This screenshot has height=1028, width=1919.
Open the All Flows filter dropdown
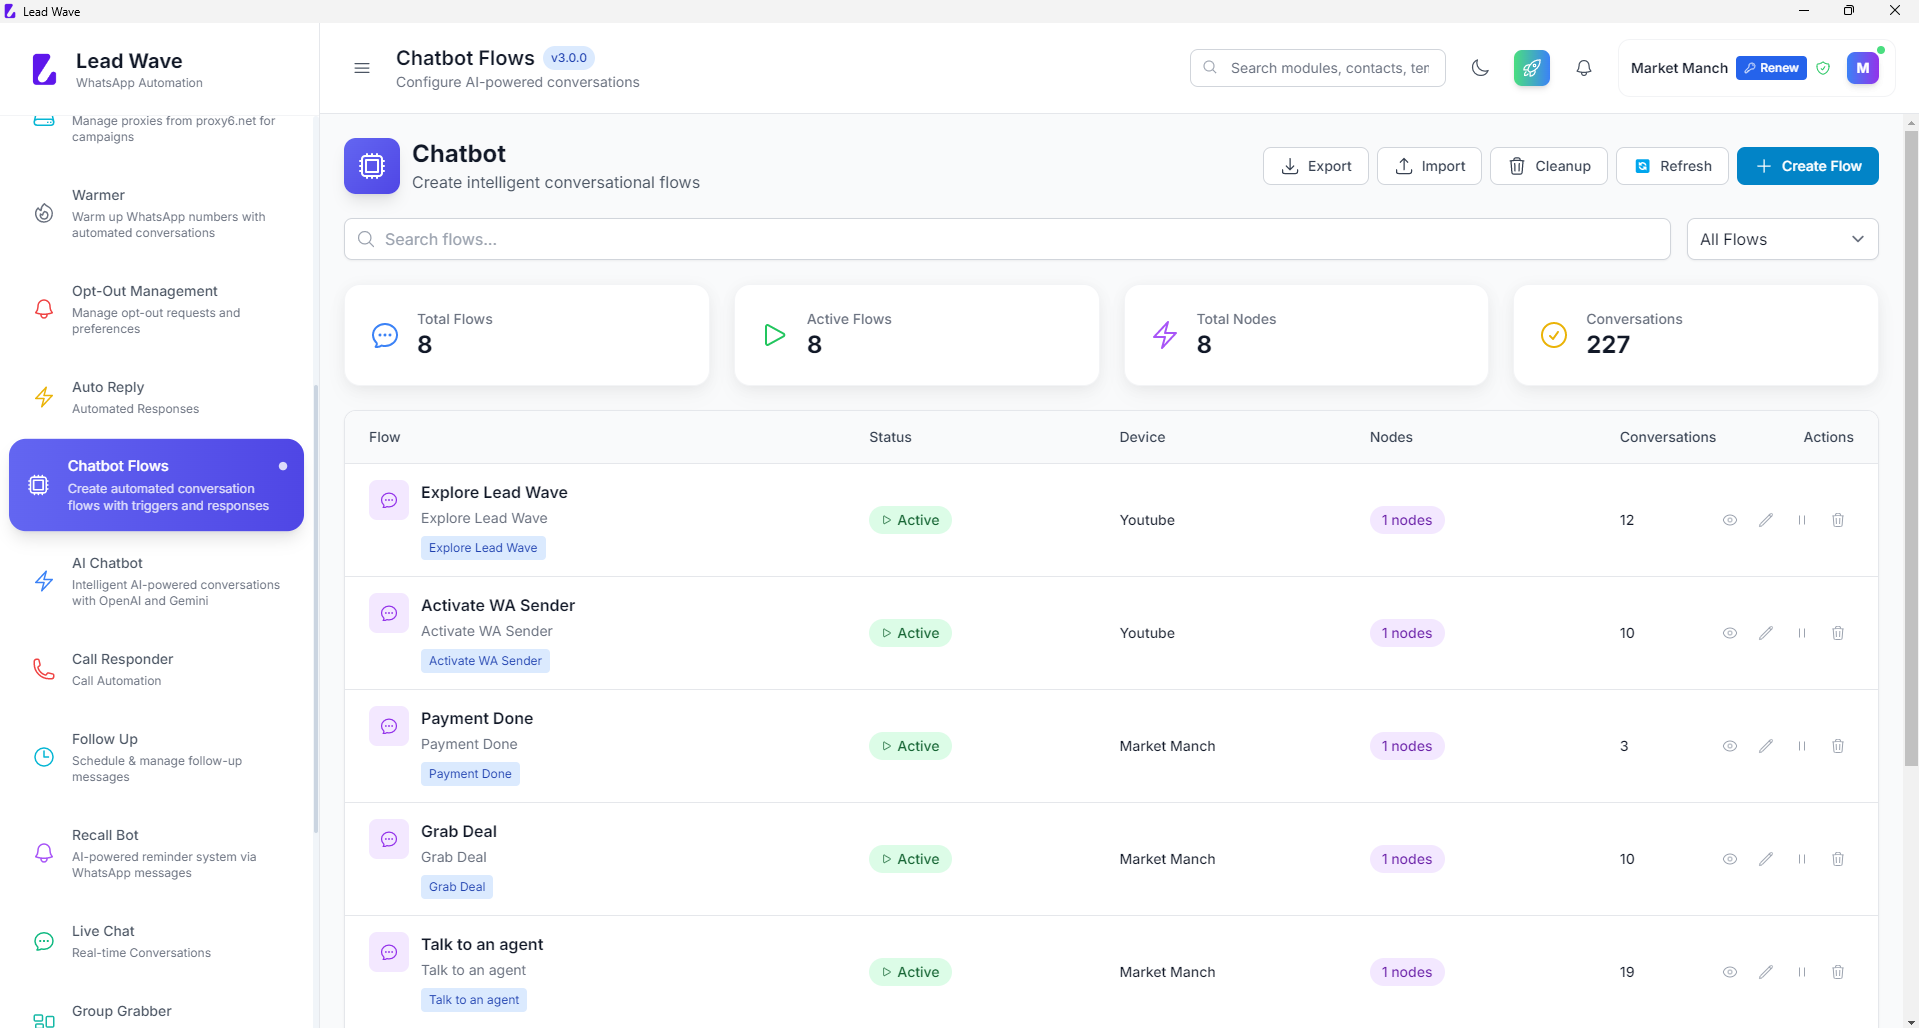pyautogui.click(x=1782, y=239)
